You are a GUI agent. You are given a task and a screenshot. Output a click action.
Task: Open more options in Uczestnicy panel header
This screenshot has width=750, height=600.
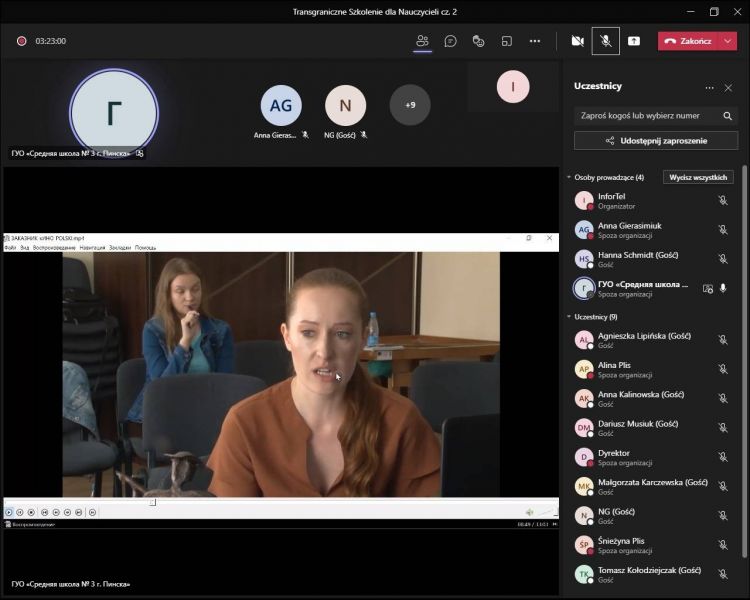pos(709,88)
